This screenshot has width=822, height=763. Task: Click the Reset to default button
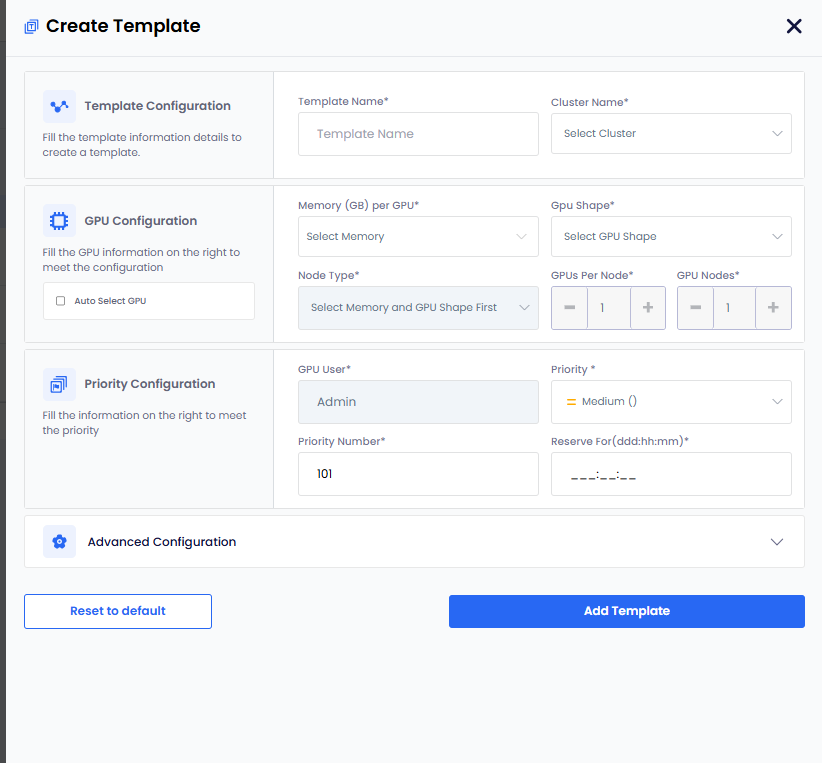(x=118, y=611)
